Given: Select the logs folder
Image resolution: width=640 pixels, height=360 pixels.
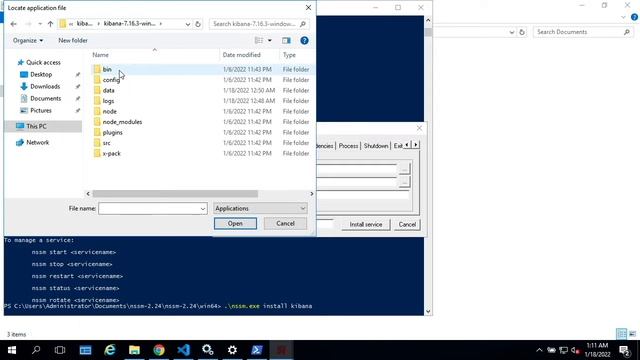Looking at the screenshot, I should pyautogui.click(x=108, y=101).
